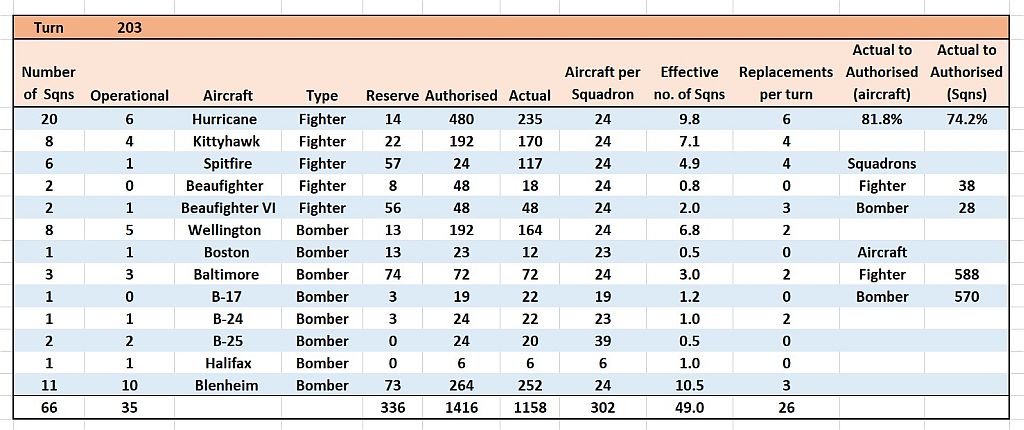Select the 74.2% squadrons percentage cell

click(966, 119)
